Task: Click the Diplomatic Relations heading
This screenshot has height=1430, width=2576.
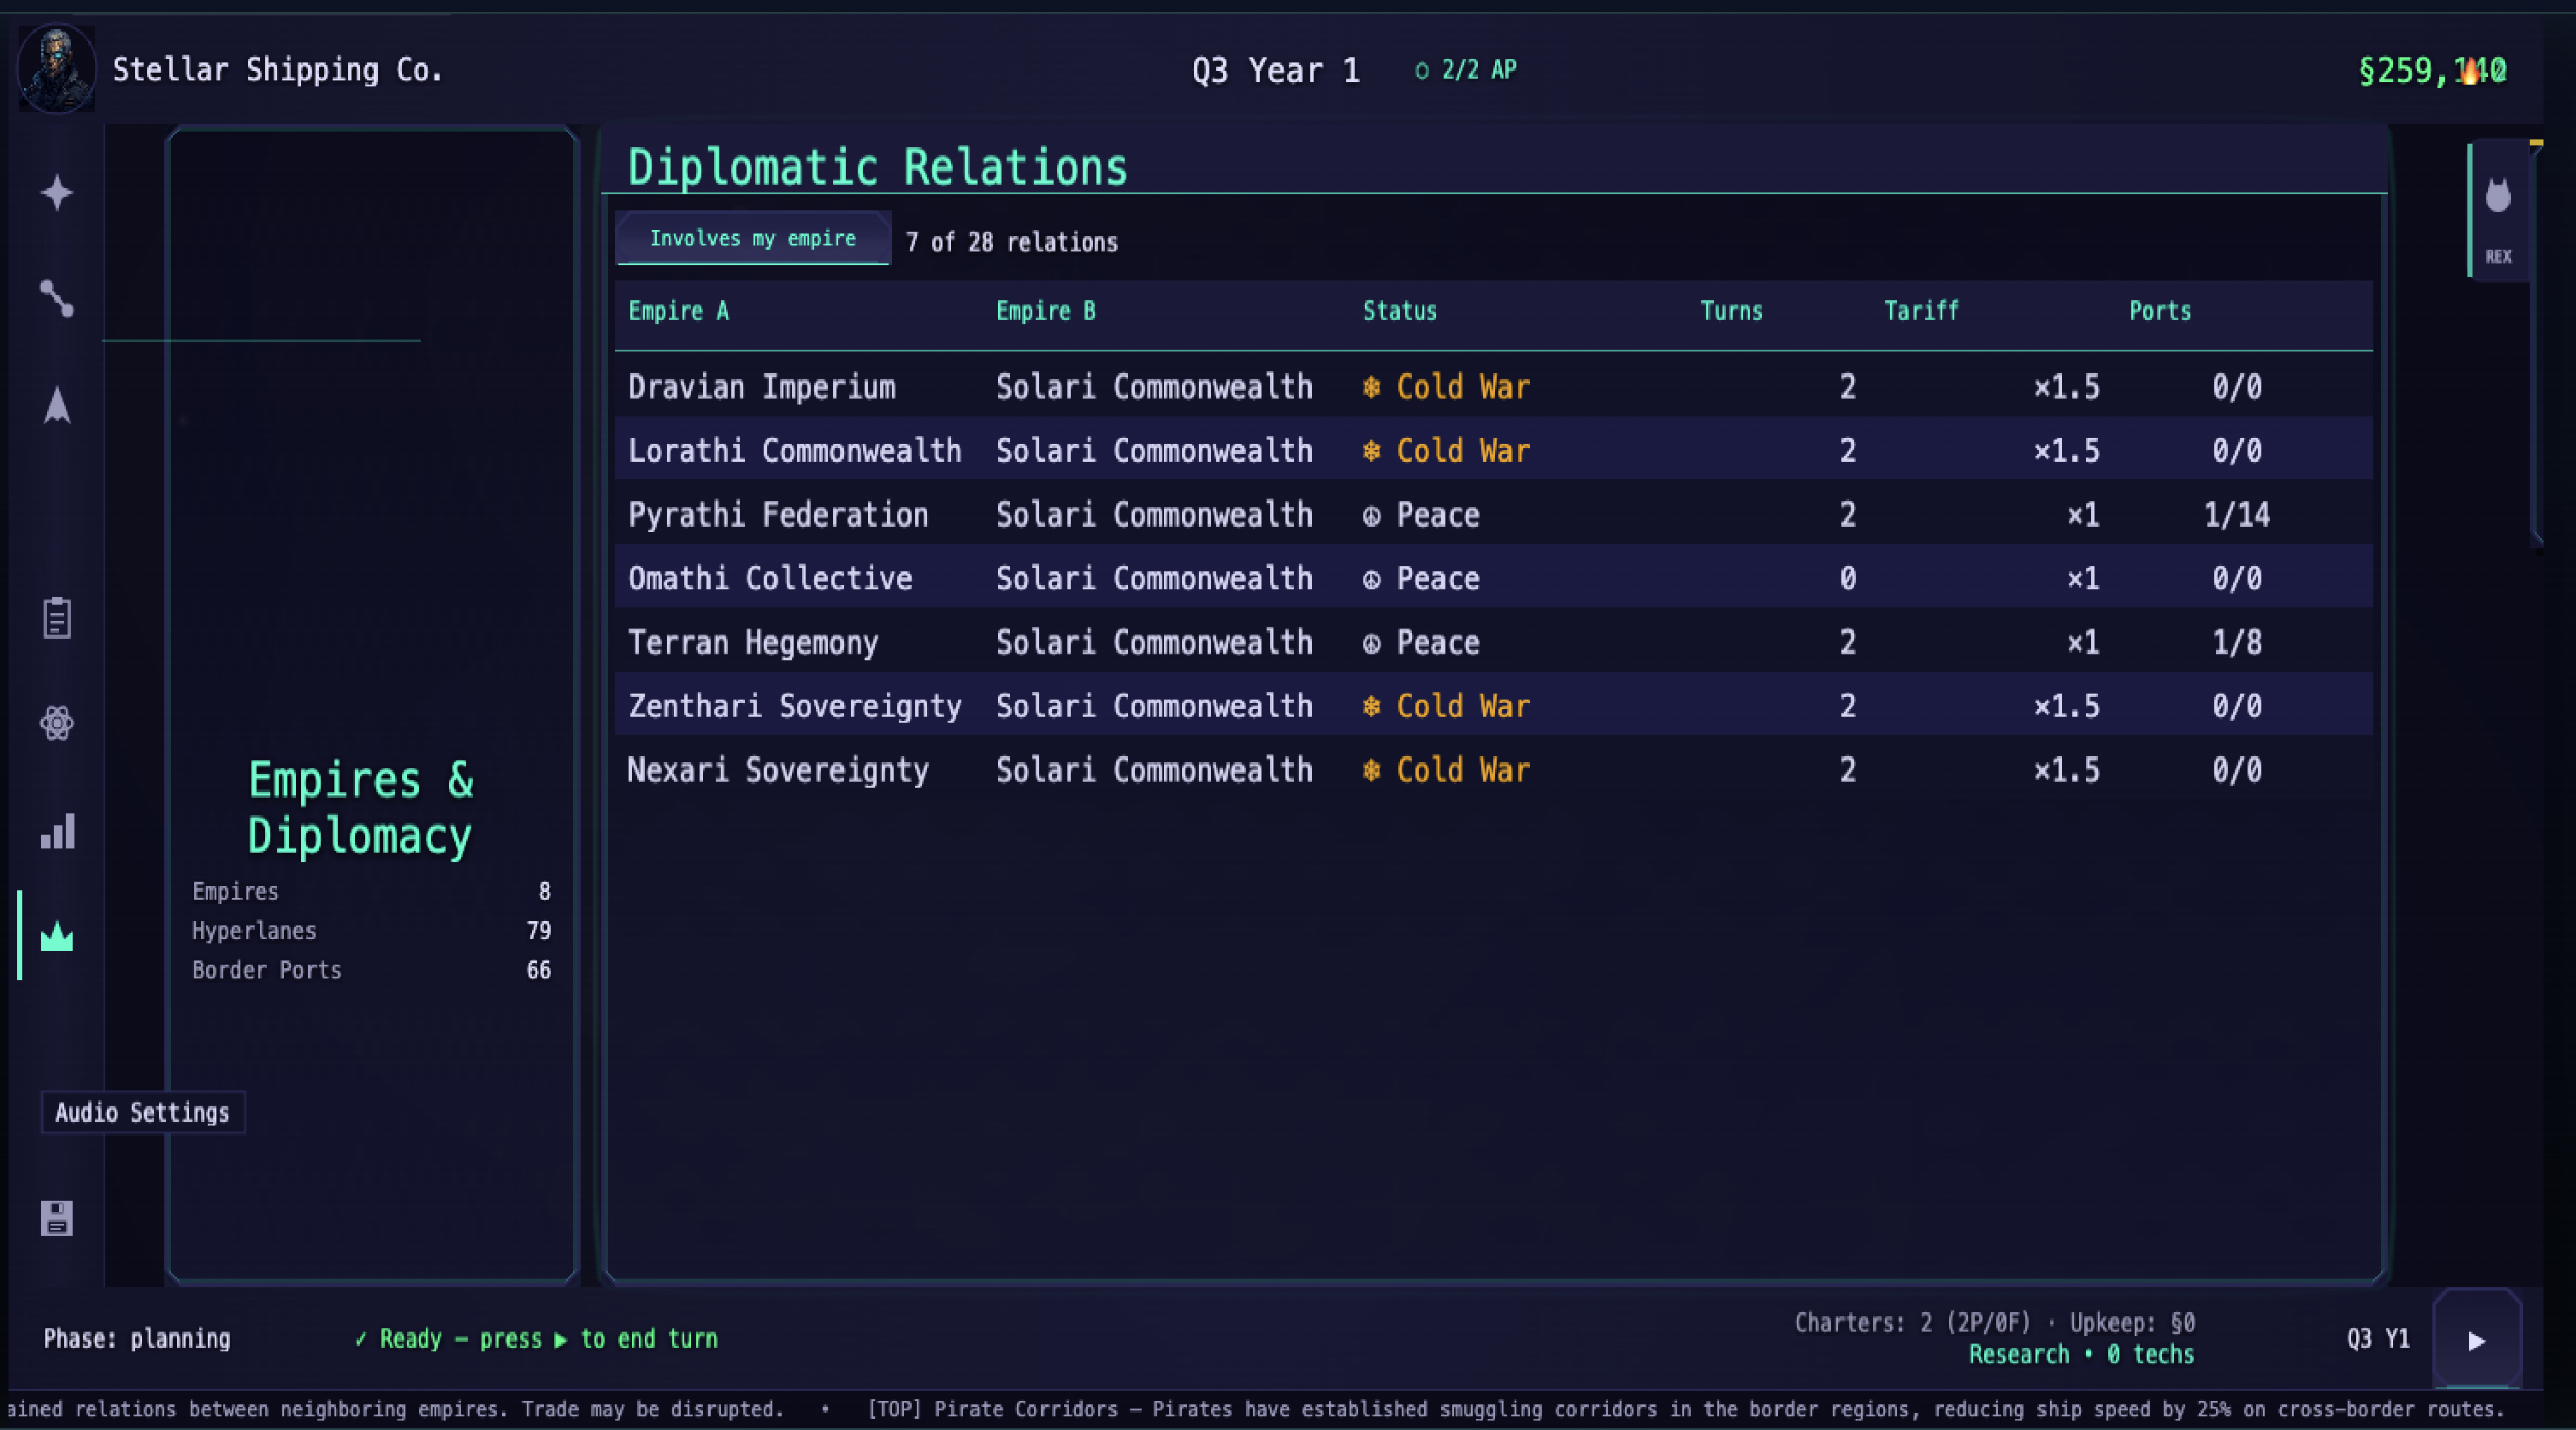Action: (877, 167)
